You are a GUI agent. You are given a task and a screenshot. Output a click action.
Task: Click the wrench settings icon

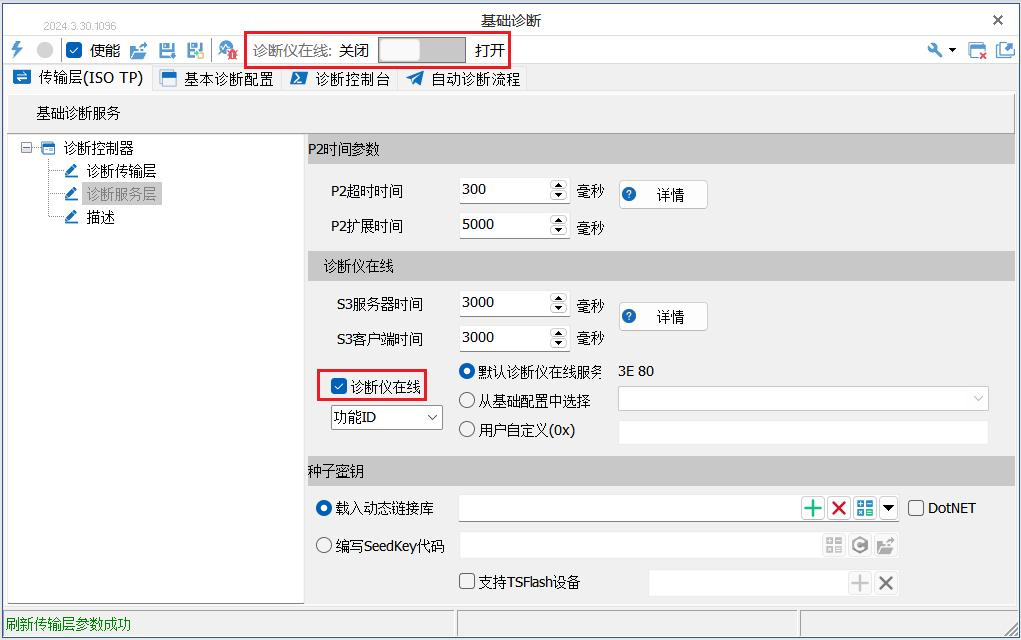pos(934,50)
